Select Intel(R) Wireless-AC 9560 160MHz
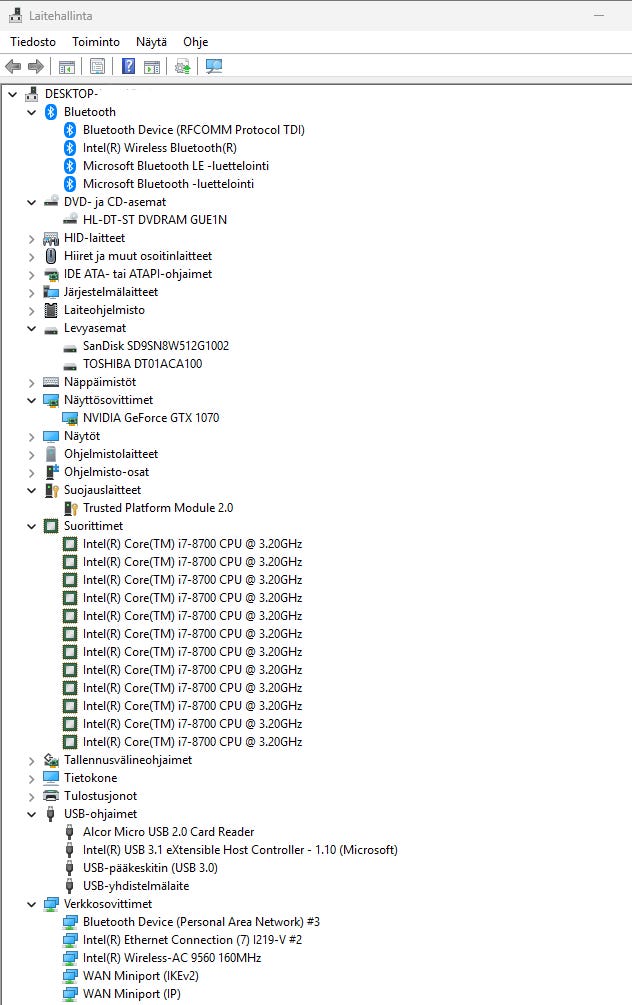 click(x=172, y=958)
